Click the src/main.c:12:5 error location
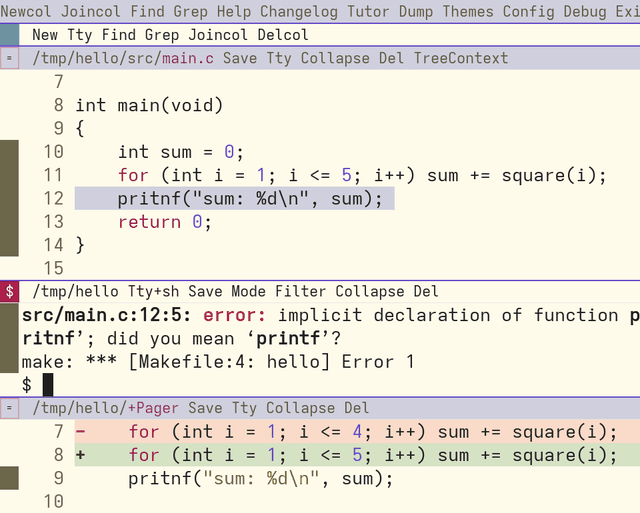The width and height of the screenshot is (640, 513). [x=106, y=315]
